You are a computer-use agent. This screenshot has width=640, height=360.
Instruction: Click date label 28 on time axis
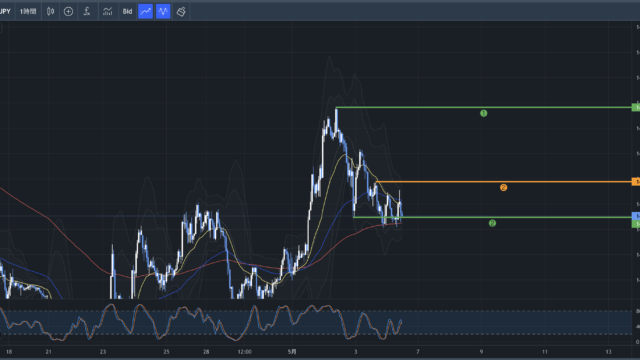click(206, 351)
